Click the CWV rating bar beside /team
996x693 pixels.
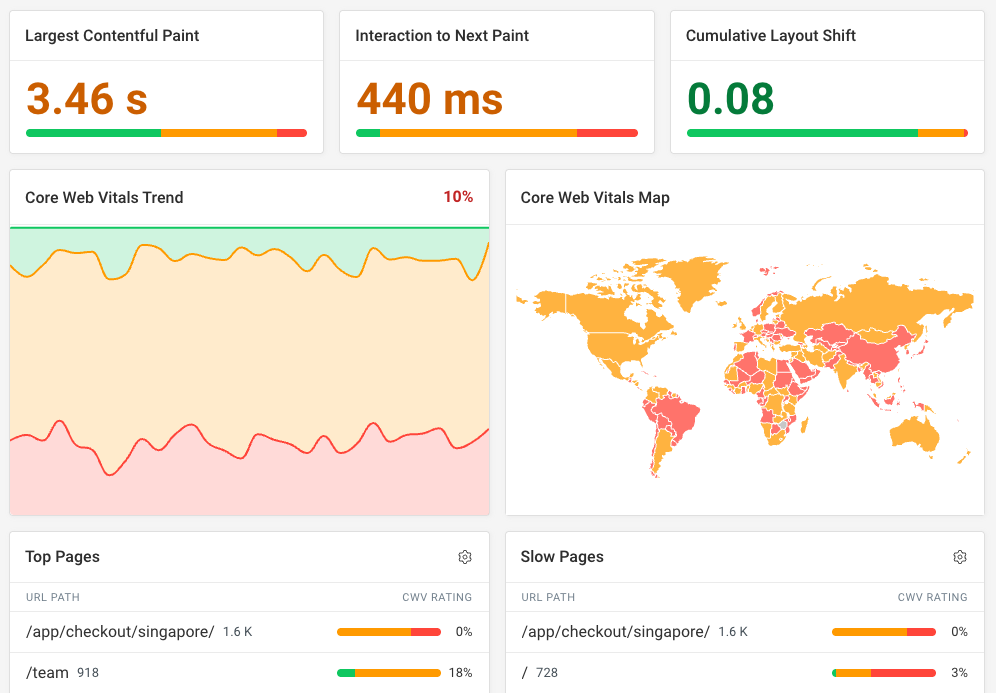point(388,672)
